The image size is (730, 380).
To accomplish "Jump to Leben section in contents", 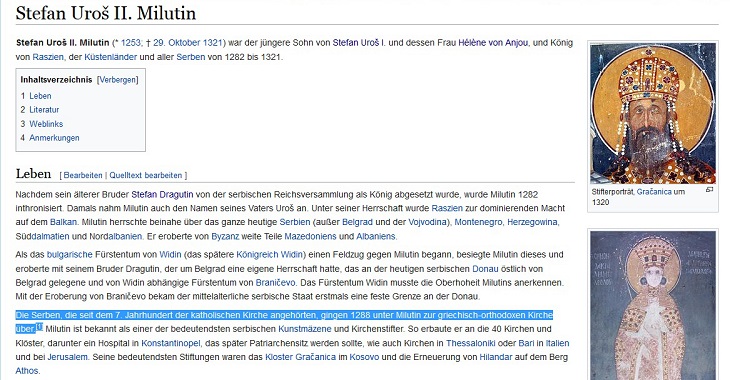I will [x=40, y=96].
